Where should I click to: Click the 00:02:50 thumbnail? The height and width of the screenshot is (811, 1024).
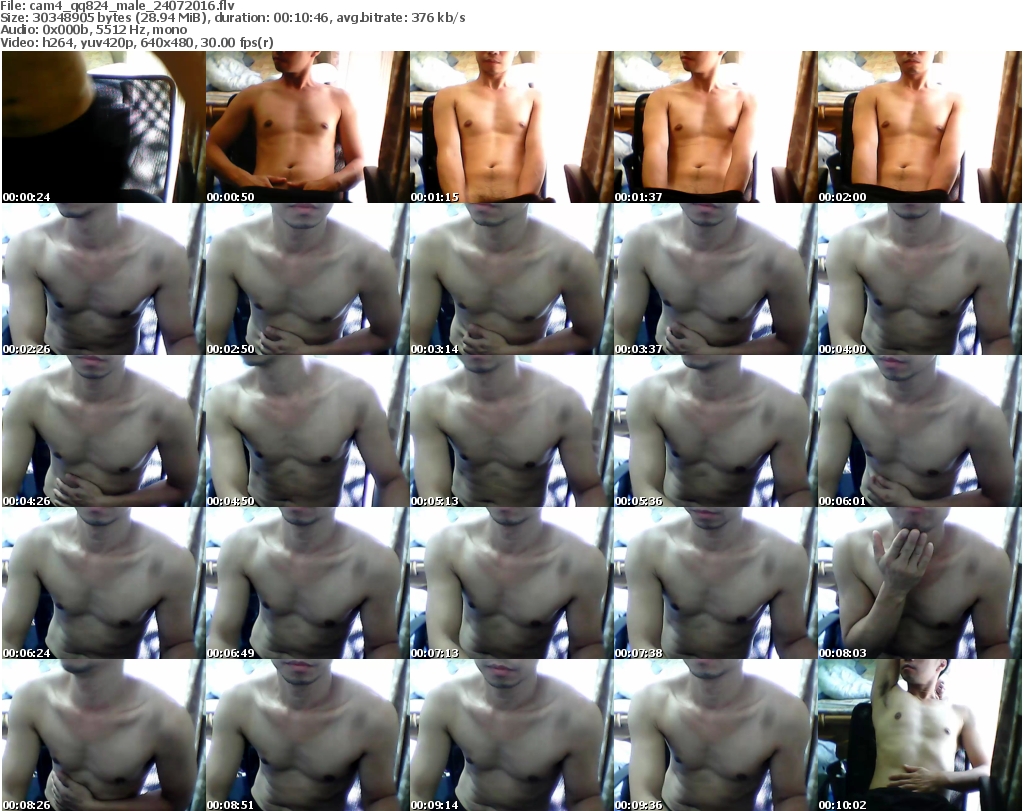(x=308, y=279)
